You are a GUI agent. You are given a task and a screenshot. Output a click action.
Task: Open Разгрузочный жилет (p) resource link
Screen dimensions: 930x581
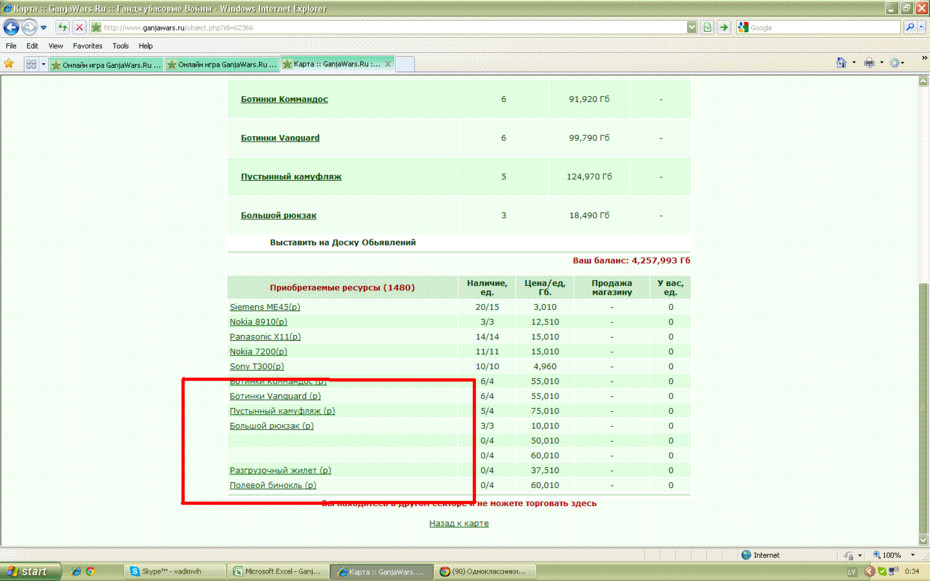coord(281,470)
